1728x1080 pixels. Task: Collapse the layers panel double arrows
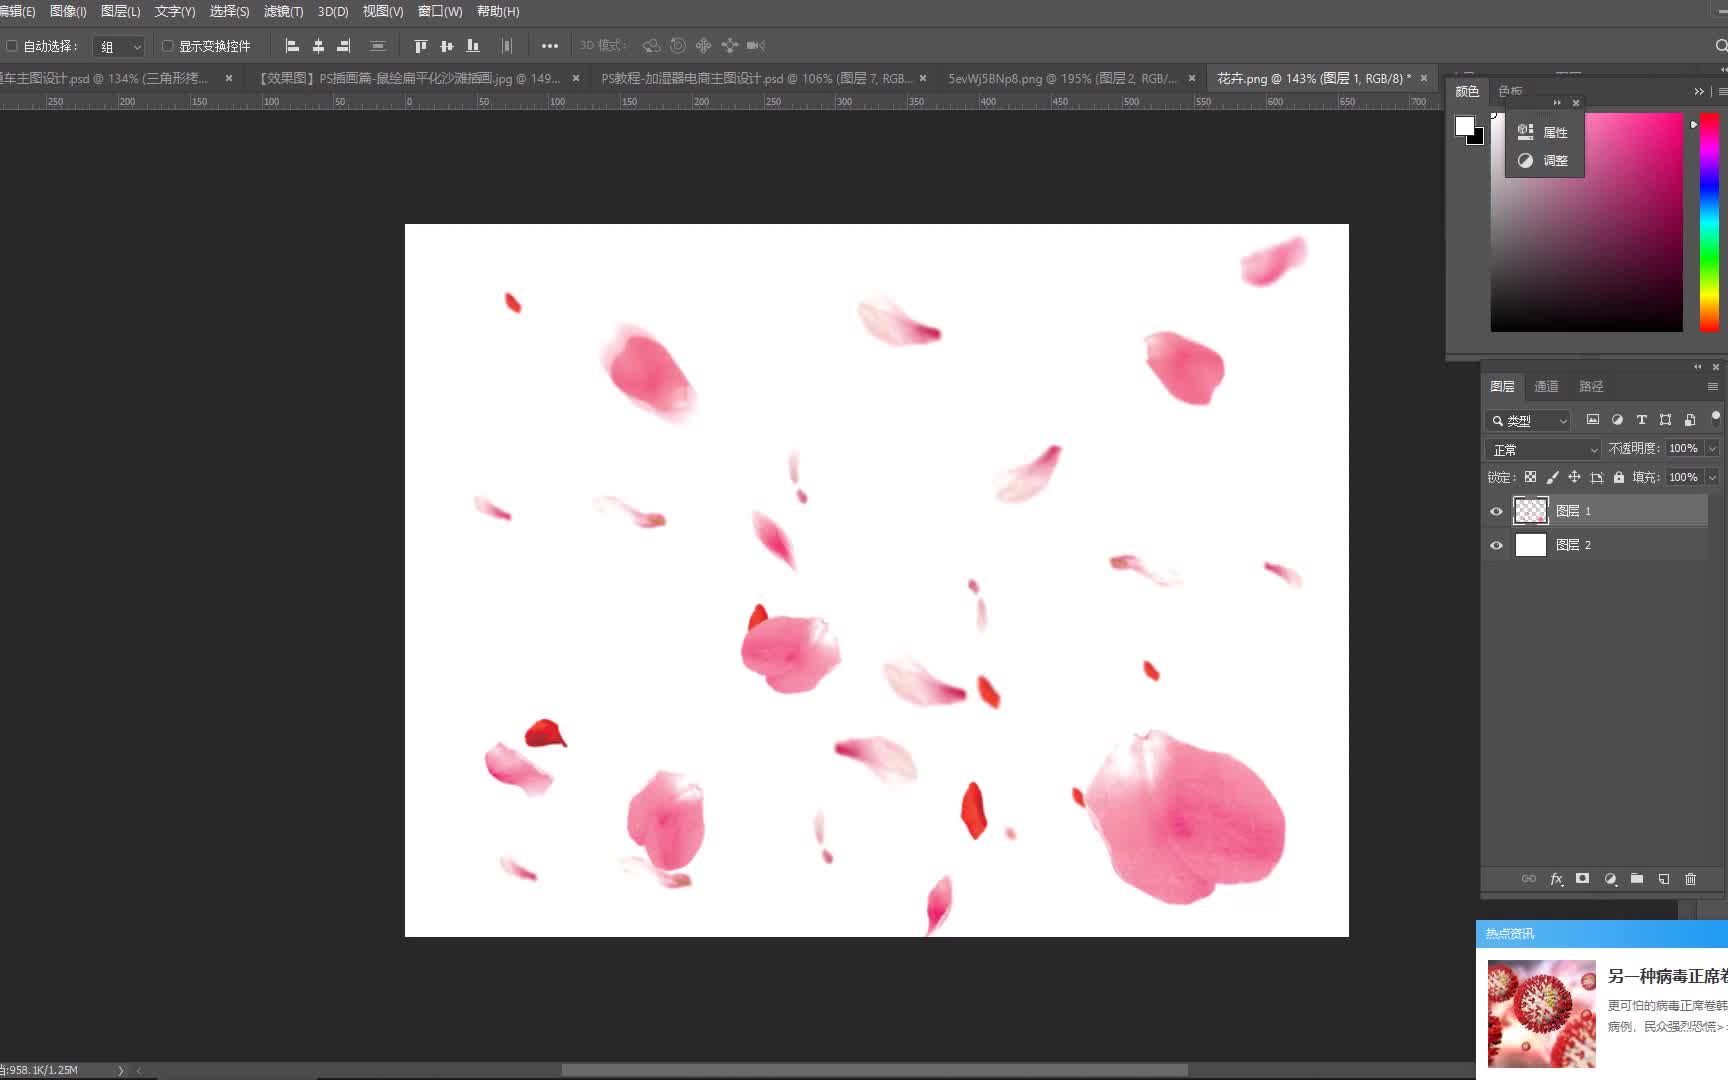(x=1697, y=367)
